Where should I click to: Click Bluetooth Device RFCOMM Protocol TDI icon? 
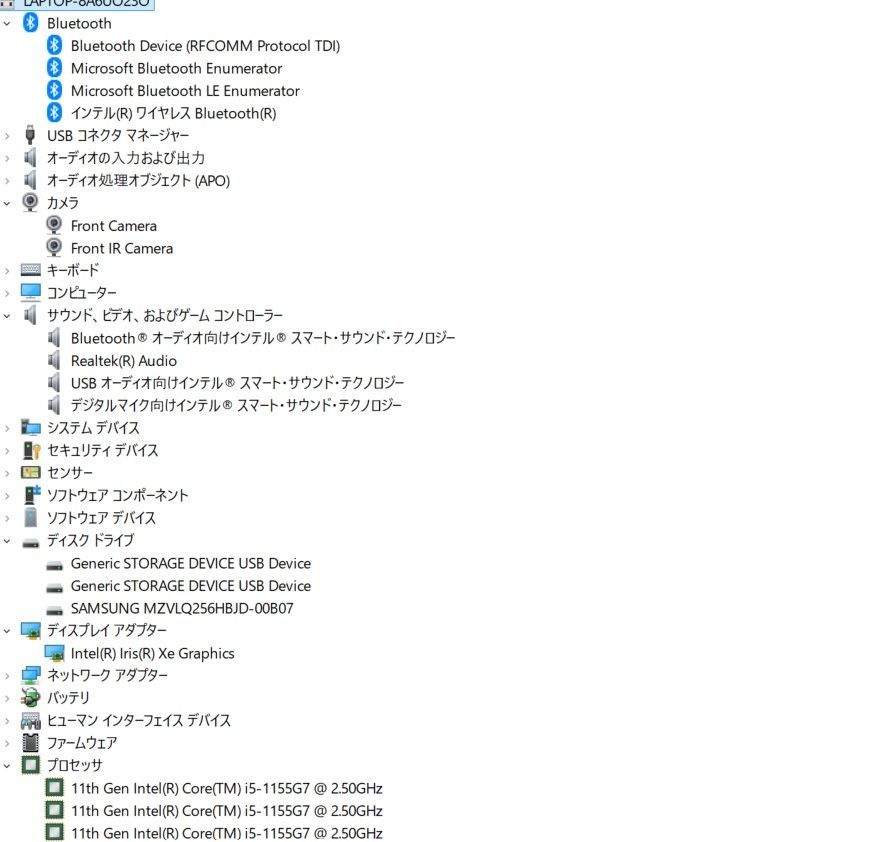click(55, 45)
